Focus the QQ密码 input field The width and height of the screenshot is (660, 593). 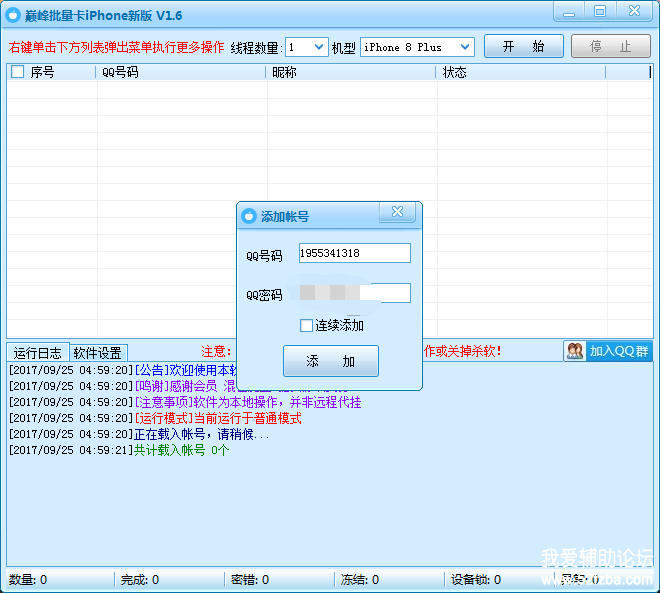pos(354,293)
